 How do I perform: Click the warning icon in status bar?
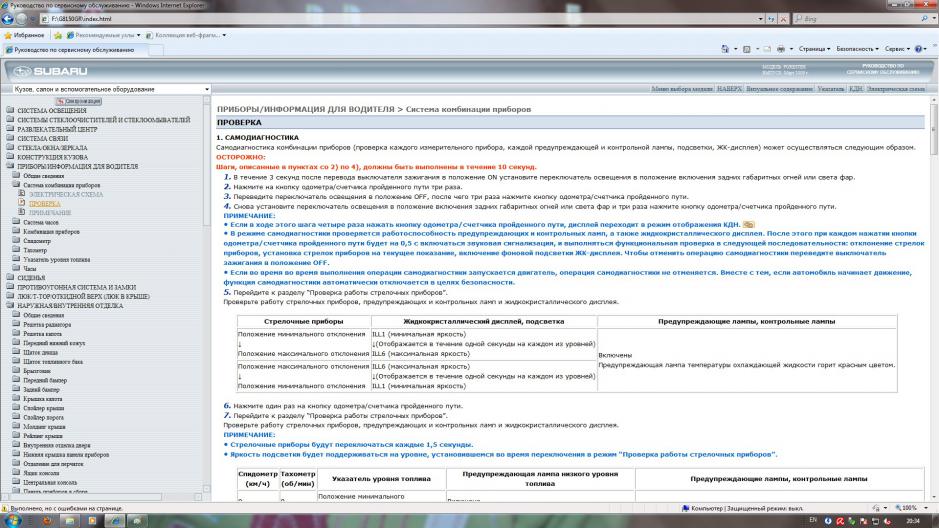(x=5, y=508)
